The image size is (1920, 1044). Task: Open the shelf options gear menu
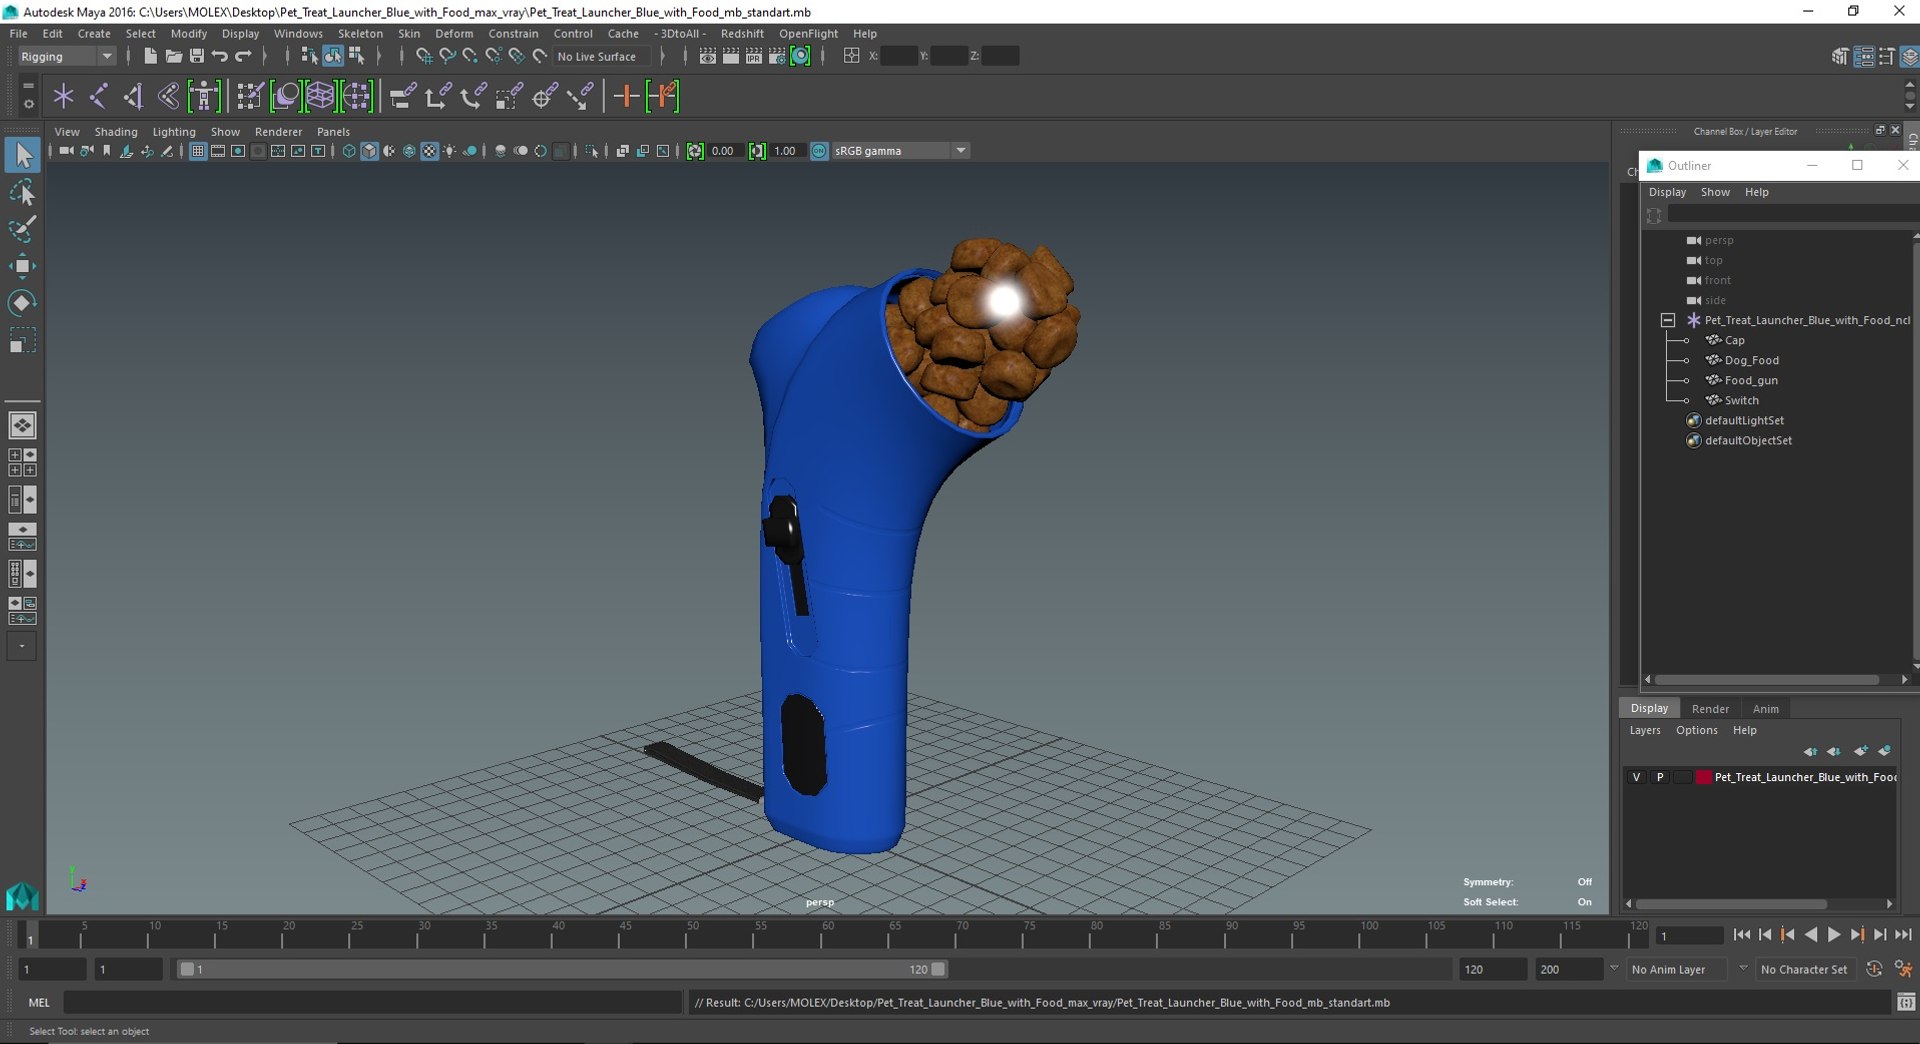[x=28, y=103]
